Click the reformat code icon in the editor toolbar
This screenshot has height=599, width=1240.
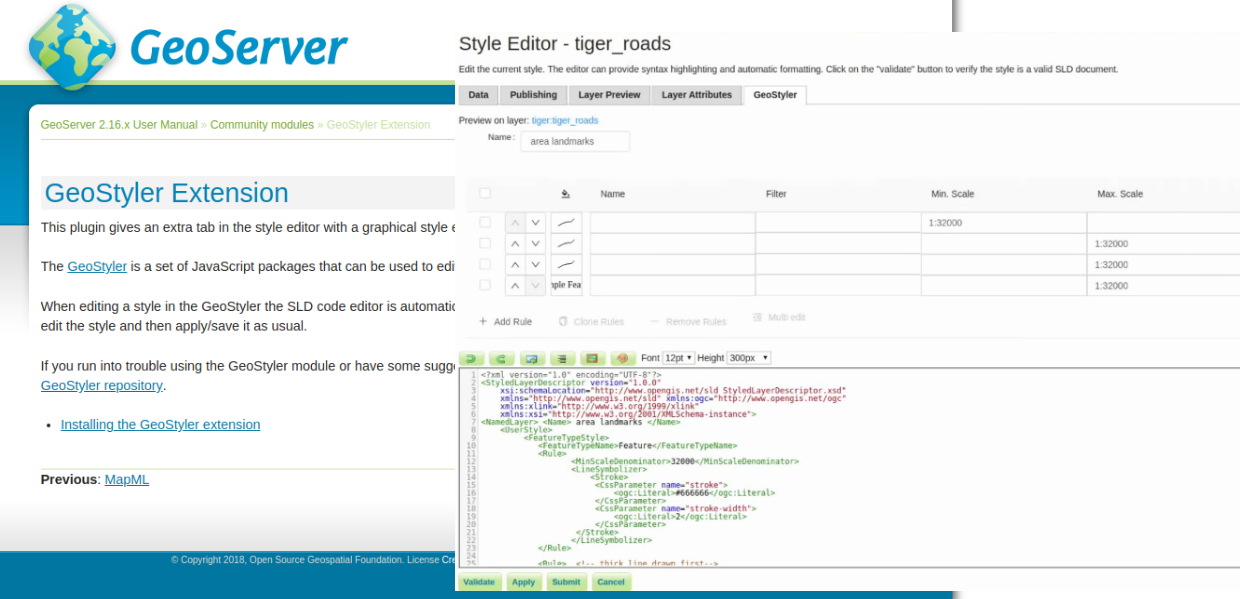(x=561, y=358)
